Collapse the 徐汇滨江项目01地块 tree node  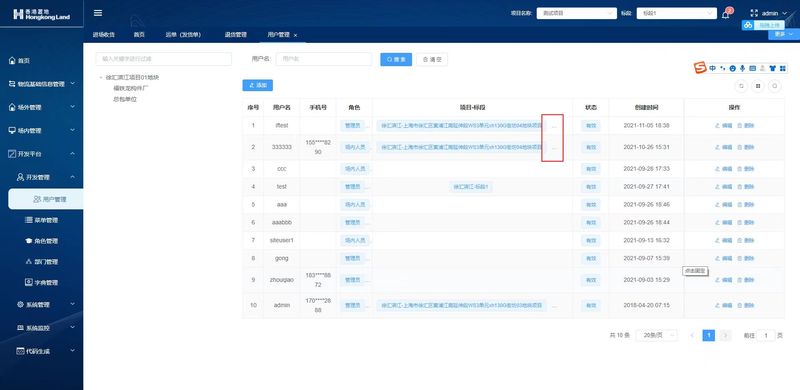101,78
